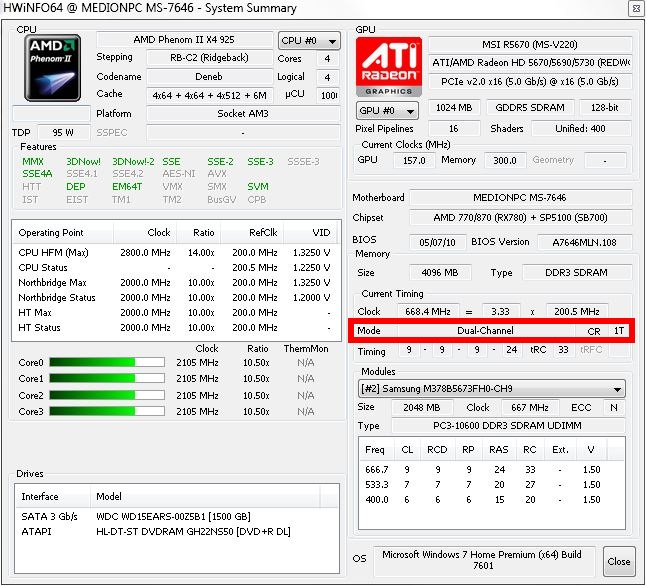Click the AMD Phenom II X4 925 name field

pyautogui.click(x=184, y=40)
